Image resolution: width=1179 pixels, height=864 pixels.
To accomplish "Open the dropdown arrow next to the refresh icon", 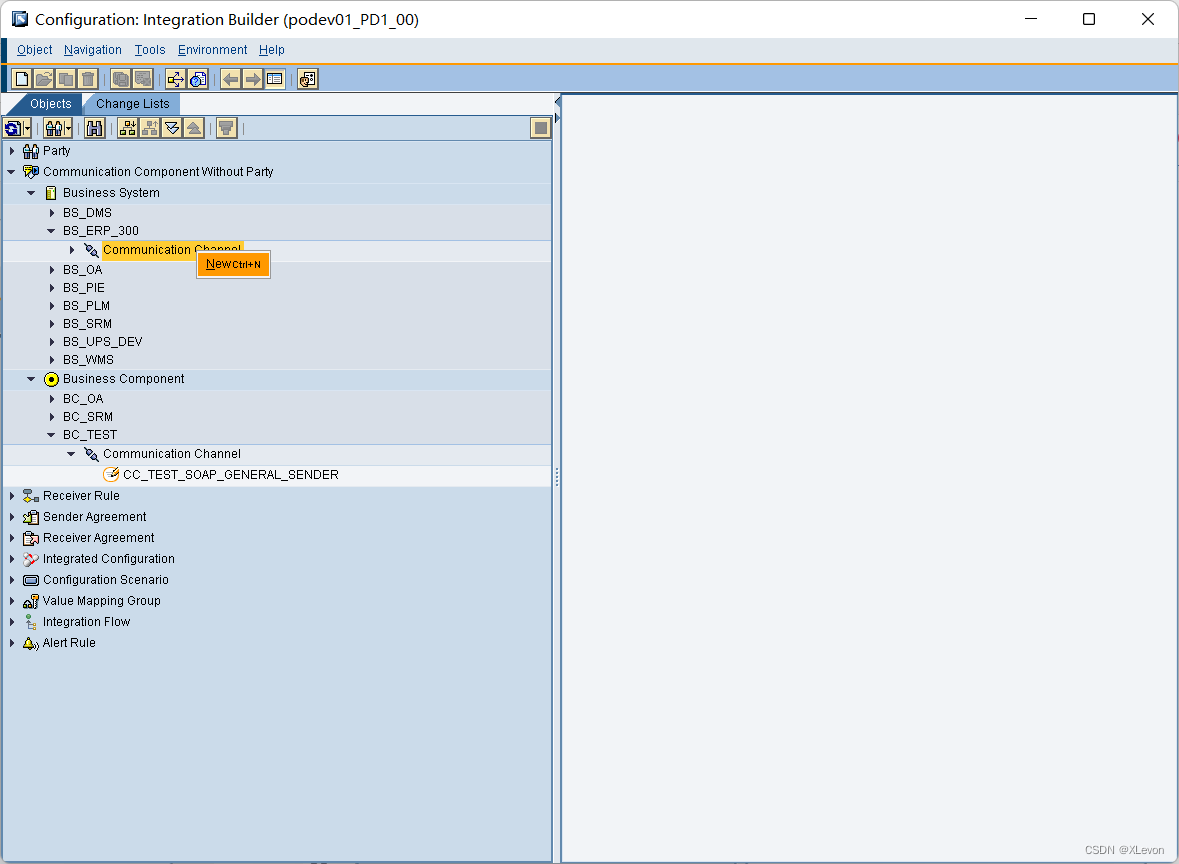I will pos(27,129).
